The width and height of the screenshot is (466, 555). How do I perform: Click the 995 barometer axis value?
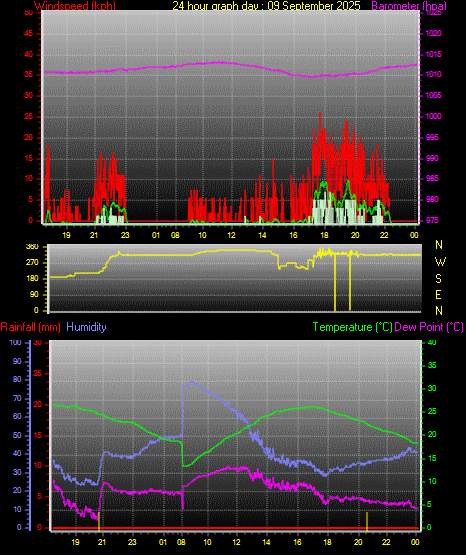(x=432, y=137)
